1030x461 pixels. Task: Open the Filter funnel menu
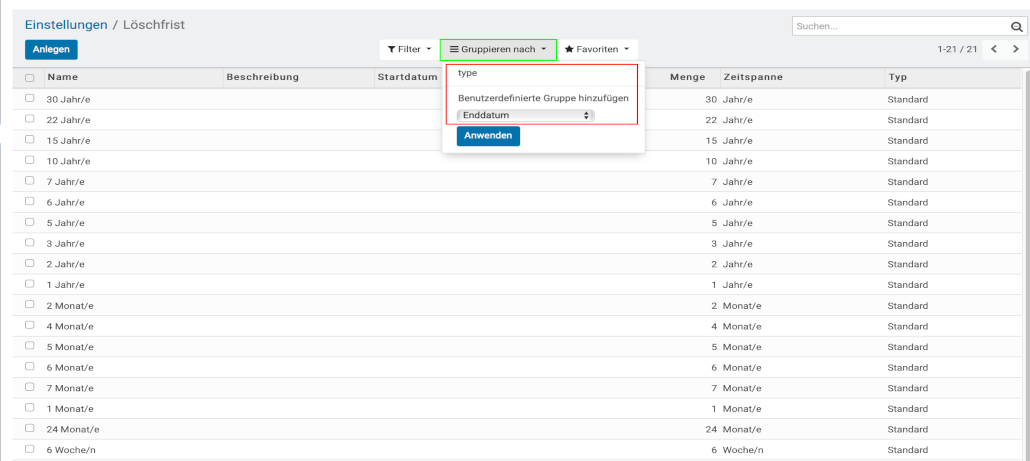coord(409,49)
